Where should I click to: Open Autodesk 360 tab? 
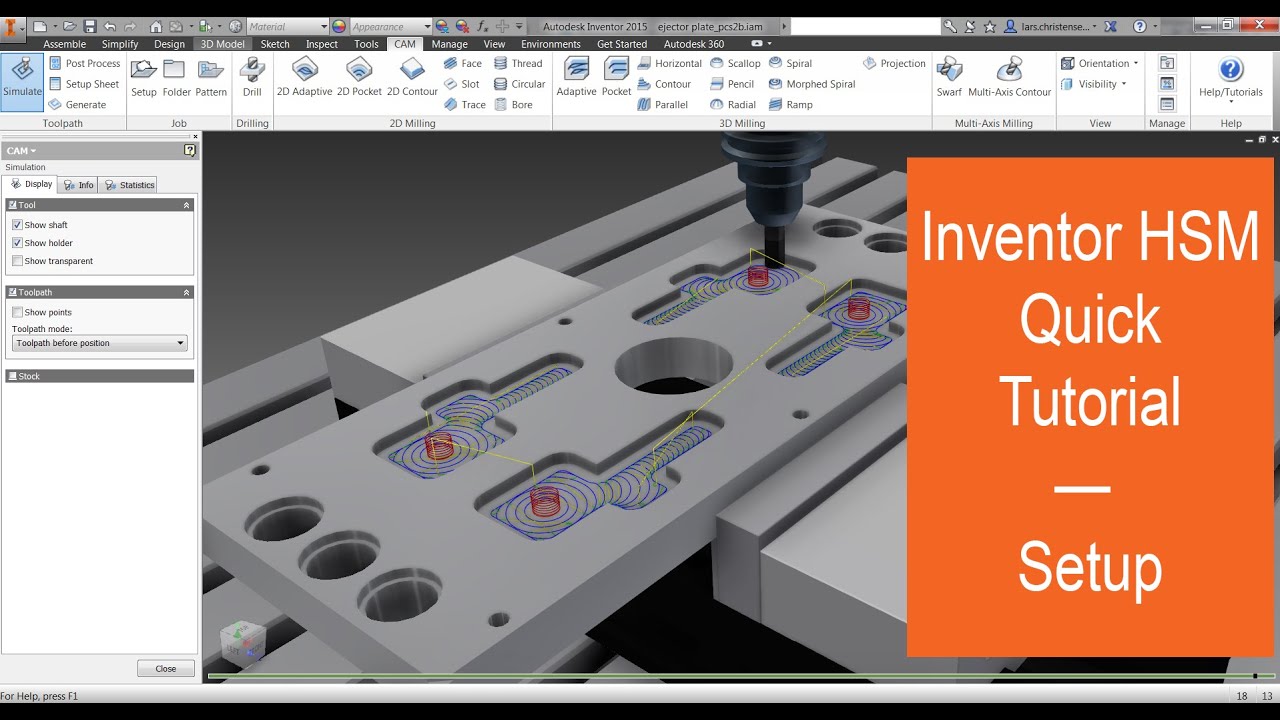point(694,44)
